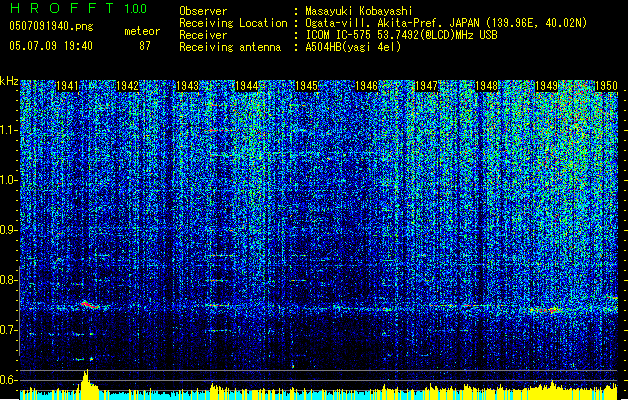Click the 1948 time marker
Viewport: 629px width, 400px height.
pos(486,86)
